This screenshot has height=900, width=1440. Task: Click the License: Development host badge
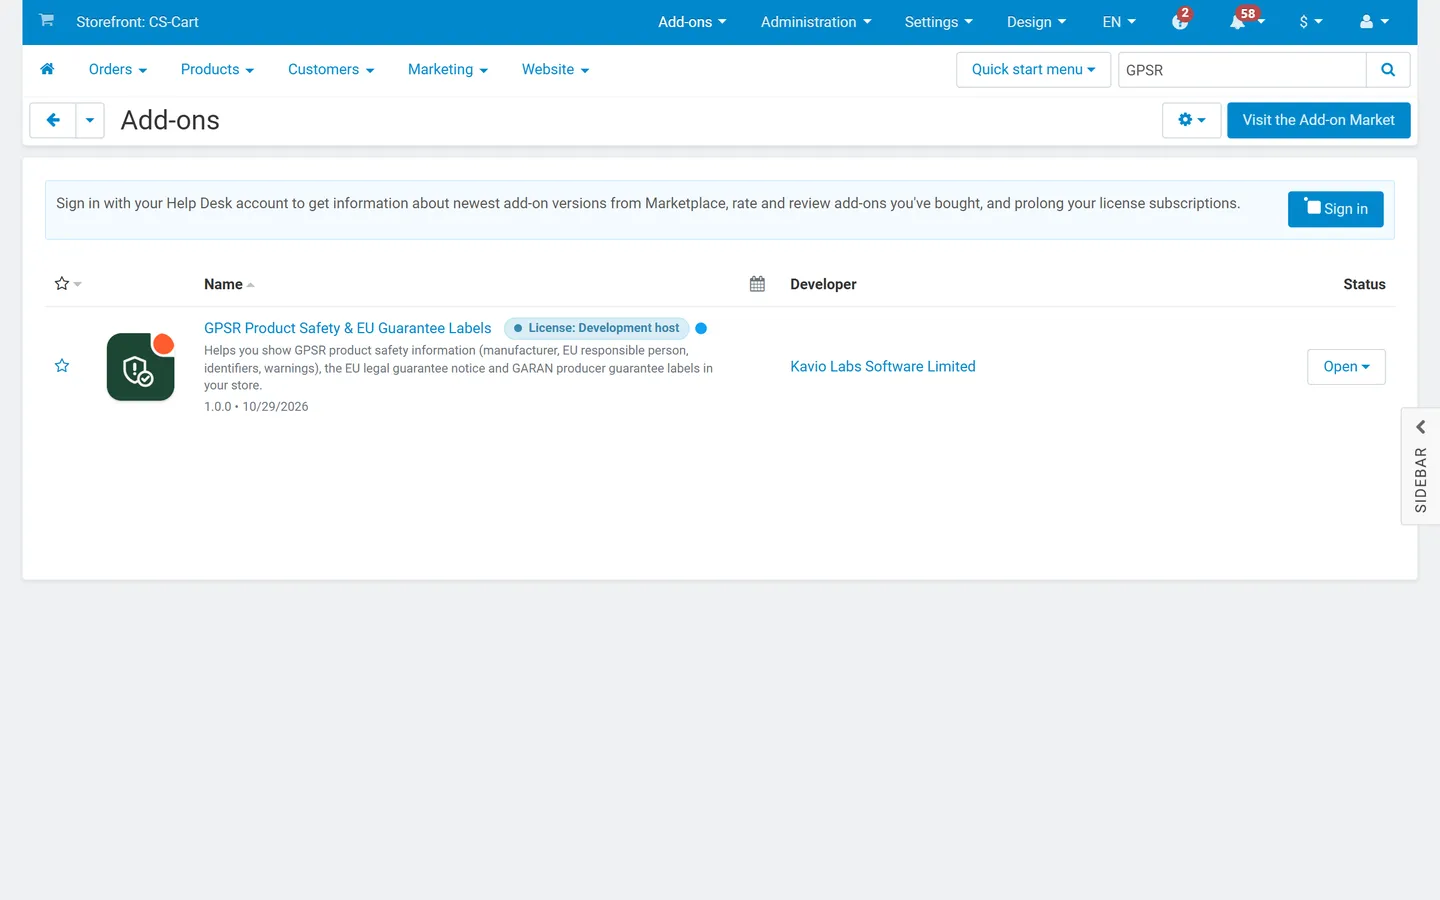point(596,328)
